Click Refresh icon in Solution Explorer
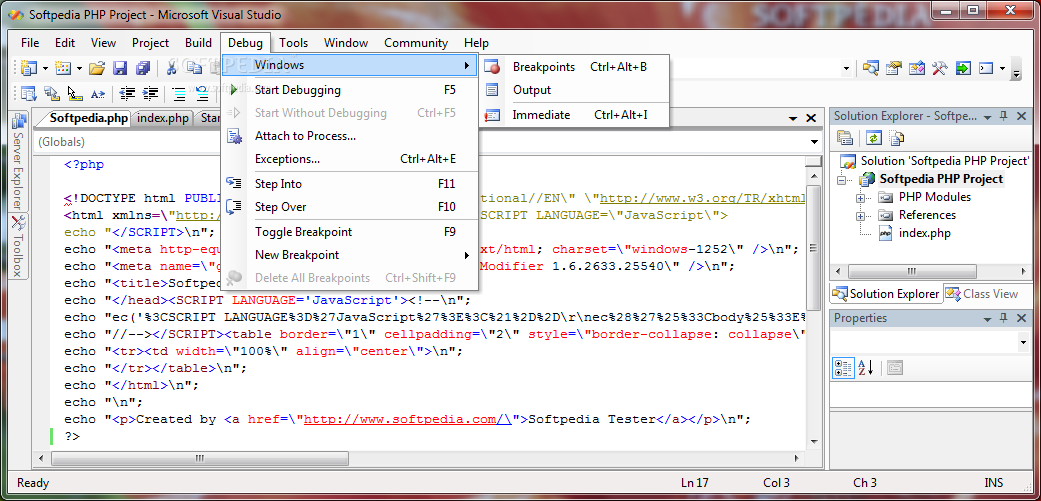This screenshot has height=501, width=1041. 874,138
